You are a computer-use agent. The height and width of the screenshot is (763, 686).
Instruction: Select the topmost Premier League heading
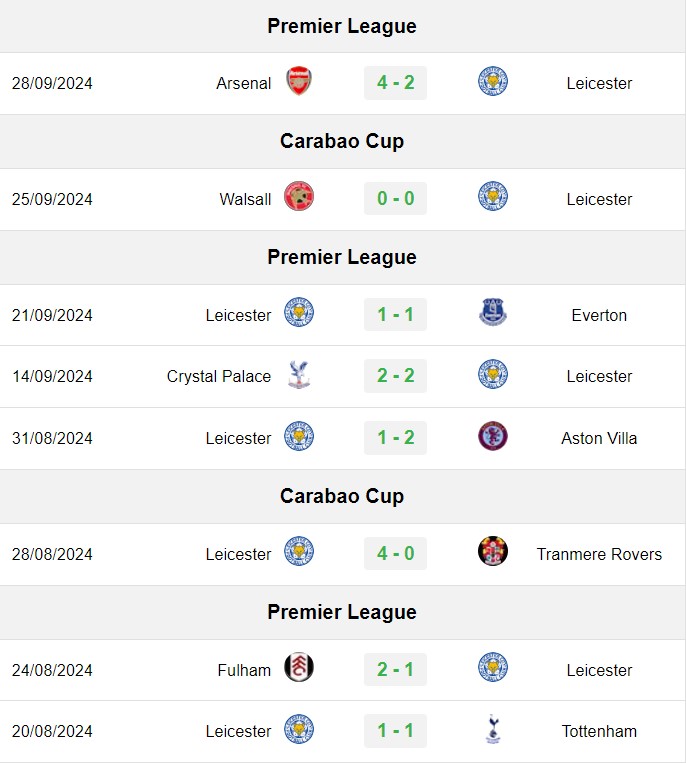pos(342,26)
